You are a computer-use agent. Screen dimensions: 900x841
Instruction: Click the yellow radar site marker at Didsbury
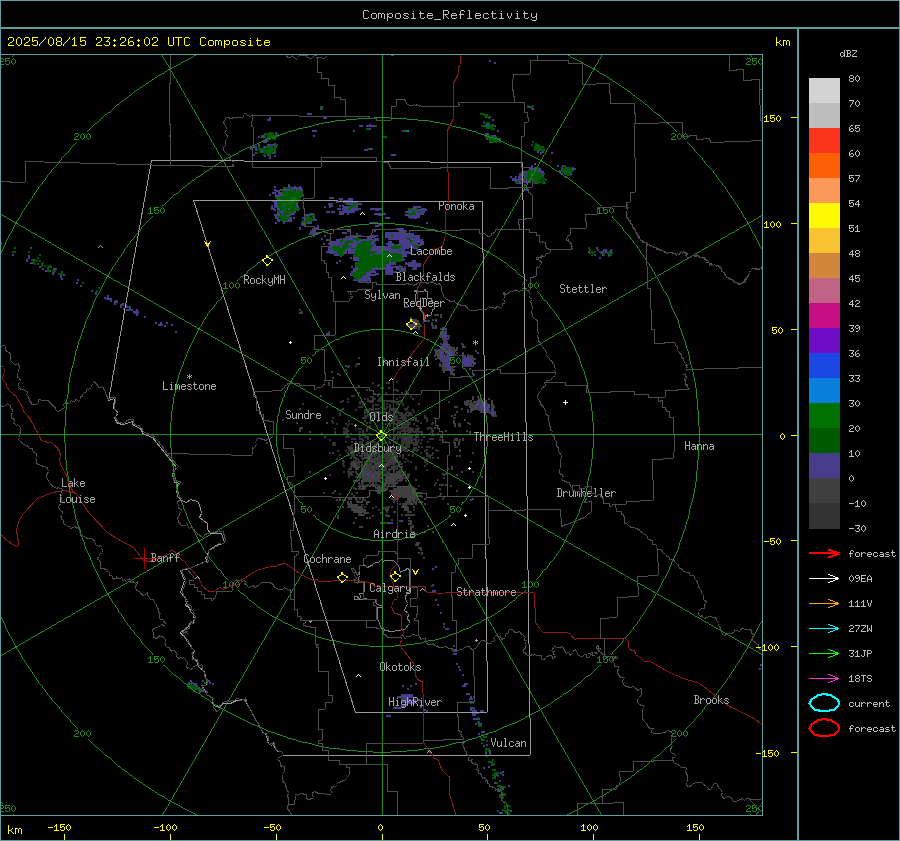coord(382,436)
